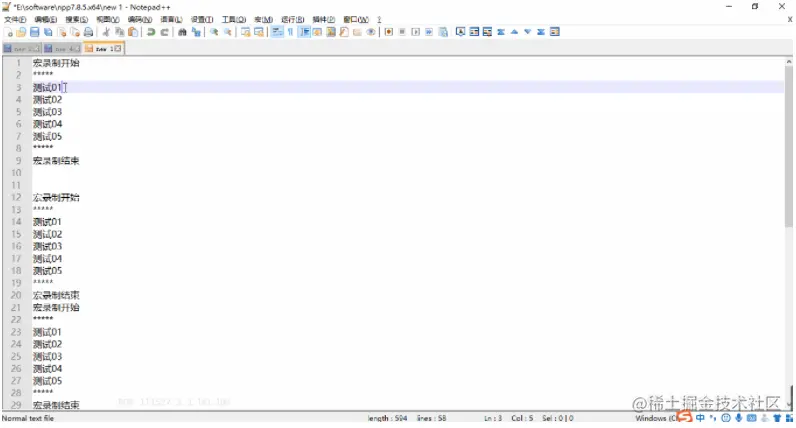Open the ? help menu
This screenshot has height=428, width=796.
point(379,19)
